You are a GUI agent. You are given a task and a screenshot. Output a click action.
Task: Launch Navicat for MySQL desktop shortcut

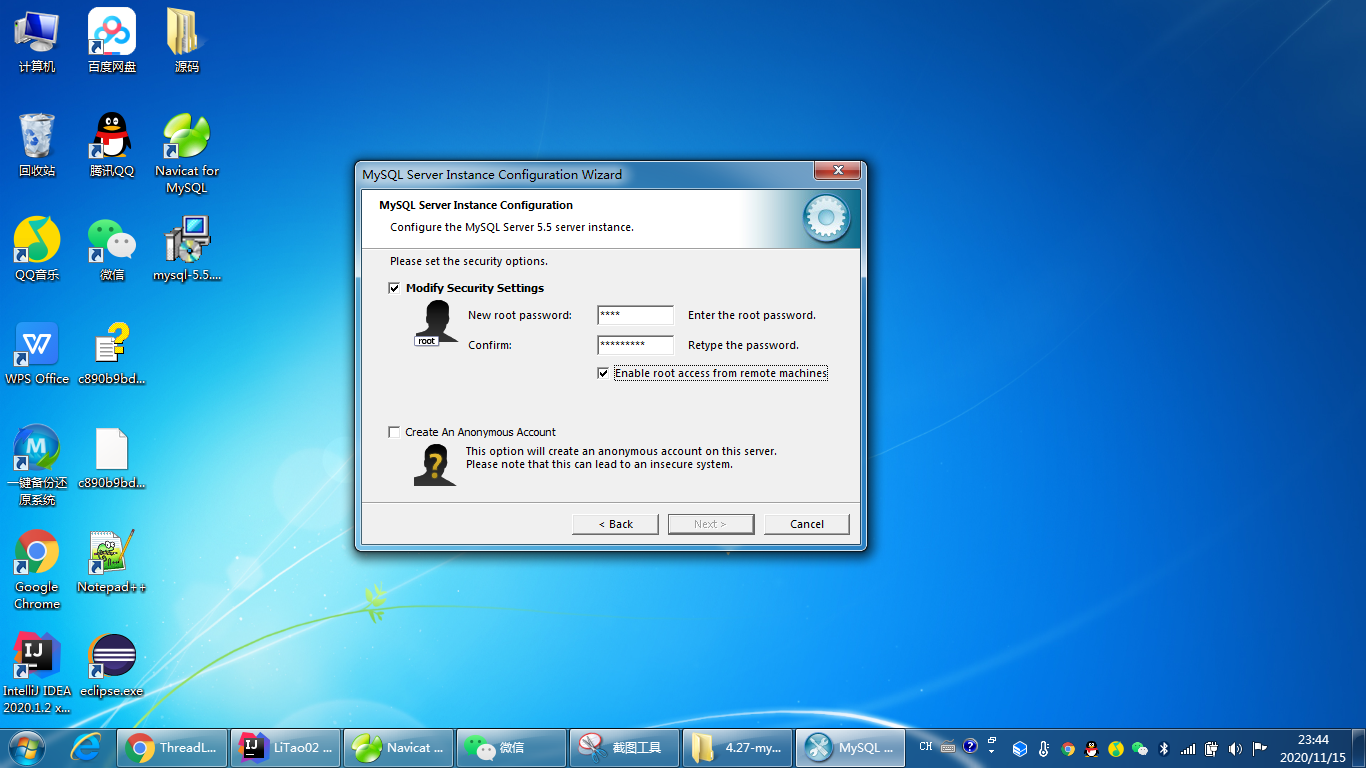click(187, 152)
